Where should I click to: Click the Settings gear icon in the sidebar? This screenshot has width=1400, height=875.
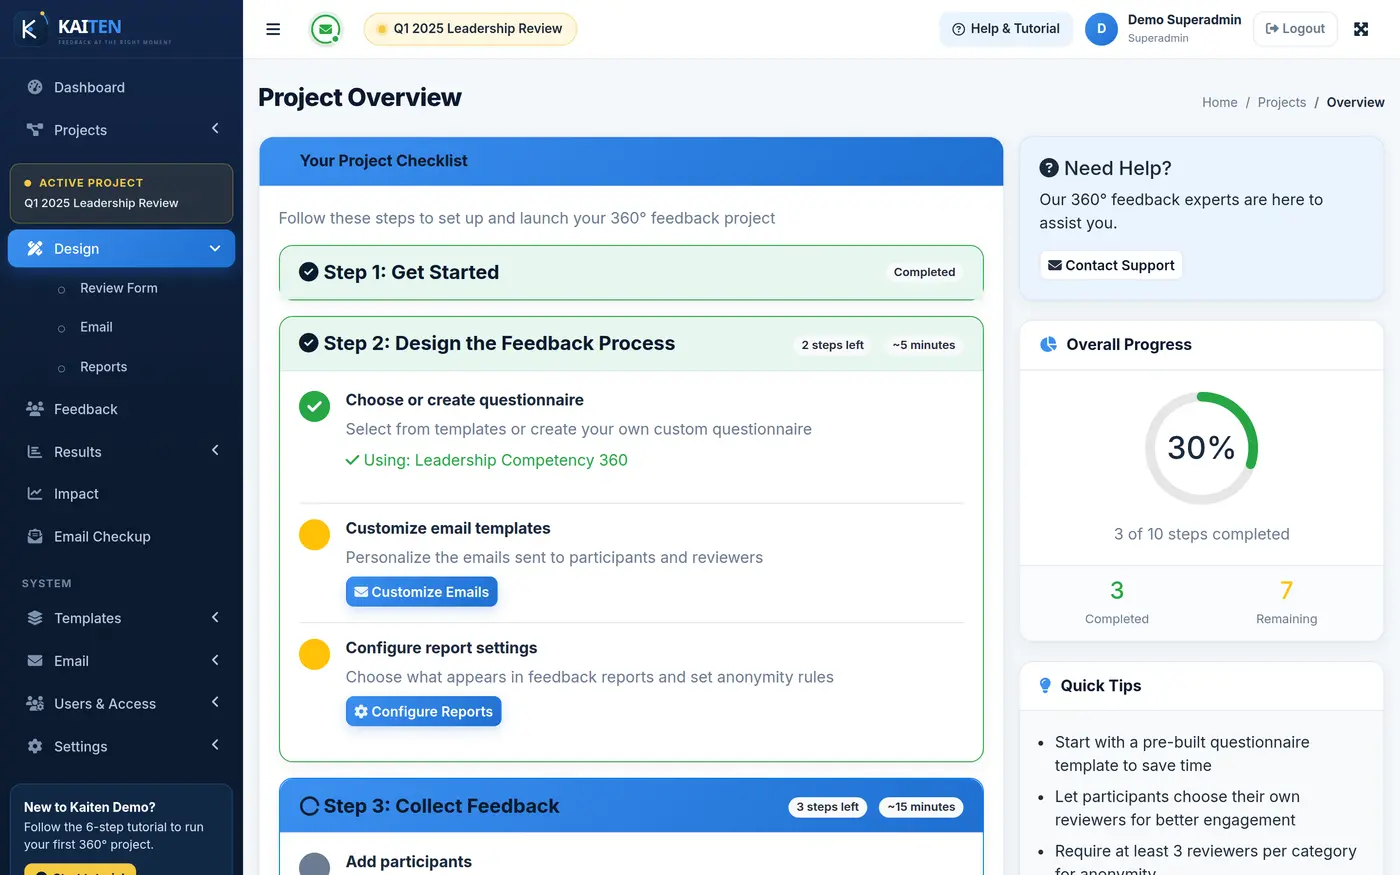(x=35, y=746)
